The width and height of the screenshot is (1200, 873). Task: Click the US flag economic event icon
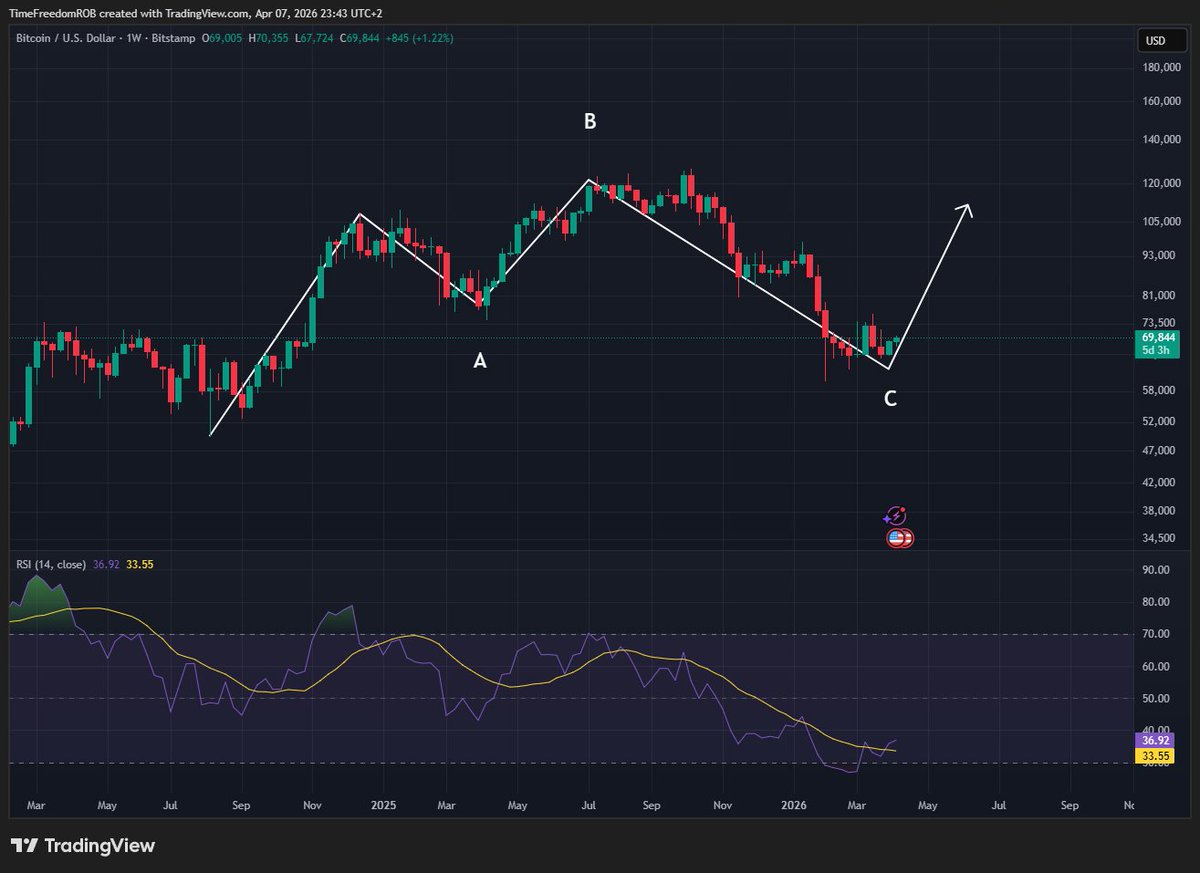point(899,539)
